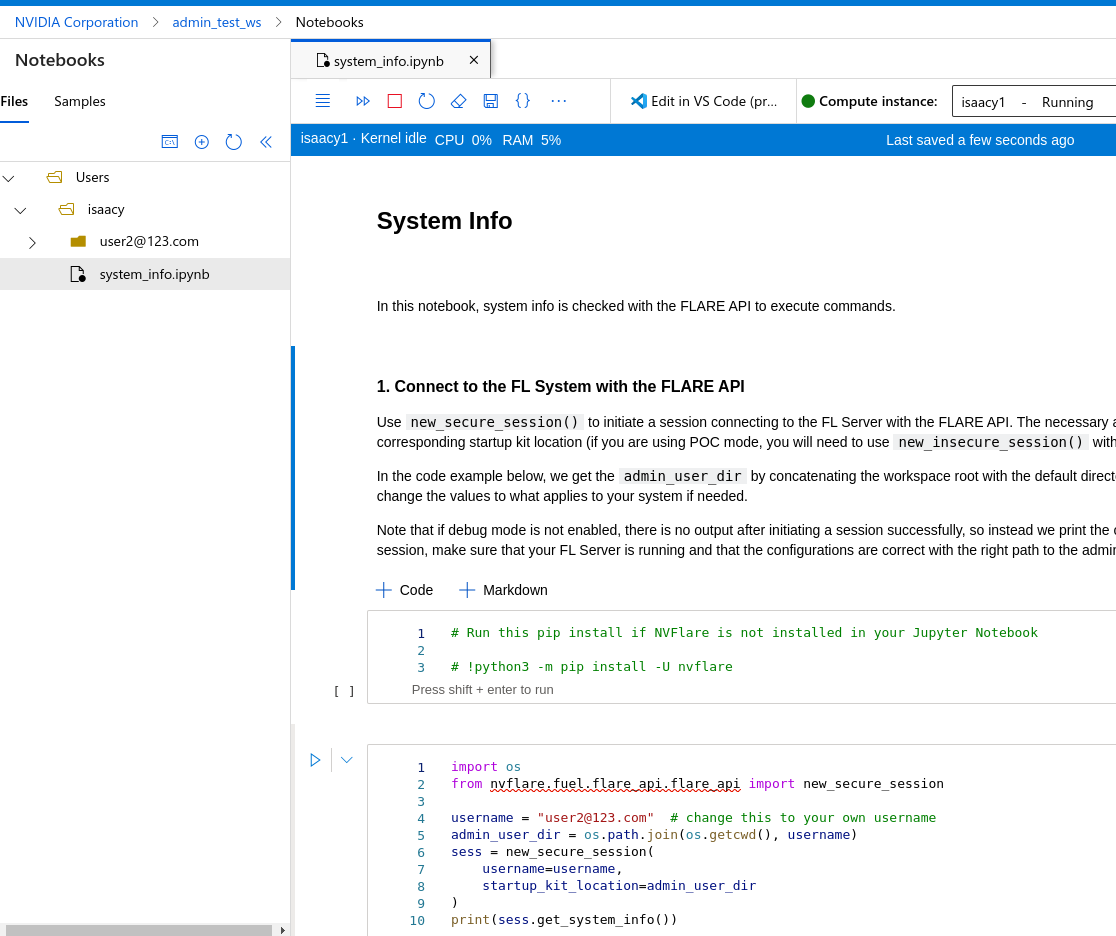Image resolution: width=1116 pixels, height=936 pixels.
Task: Click inside the new_secure_session code cell
Action: click(x=744, y=843)
